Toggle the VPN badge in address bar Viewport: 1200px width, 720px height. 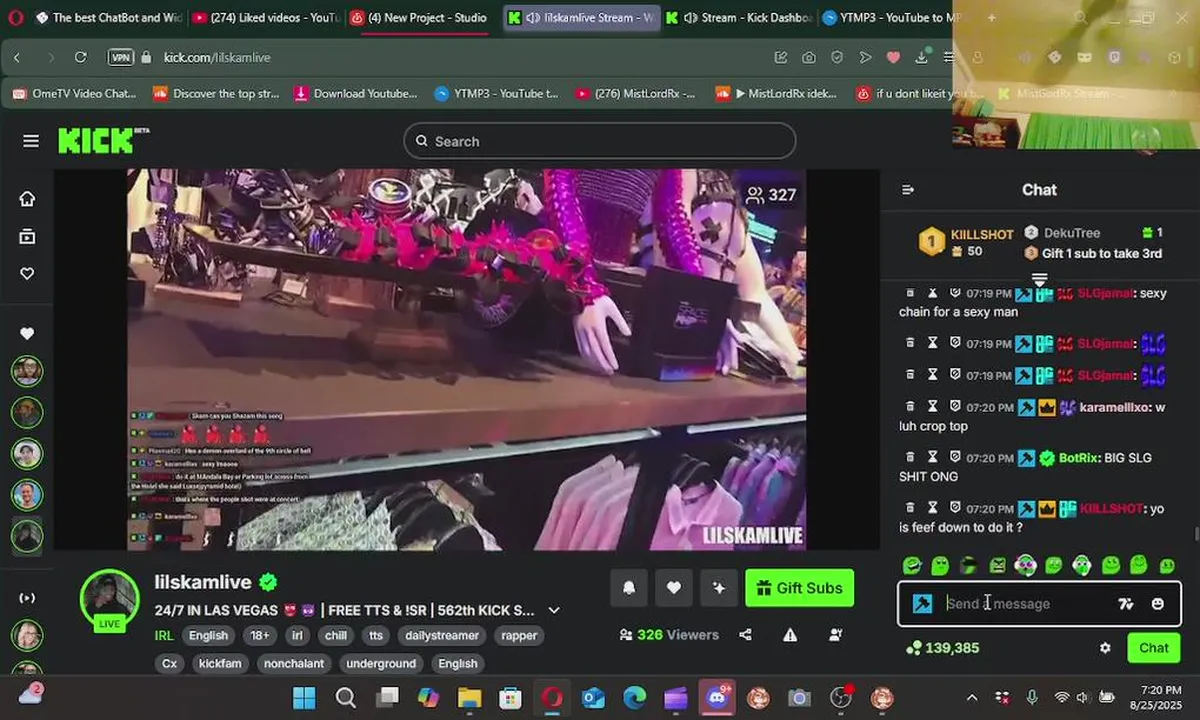coord(120,58)
